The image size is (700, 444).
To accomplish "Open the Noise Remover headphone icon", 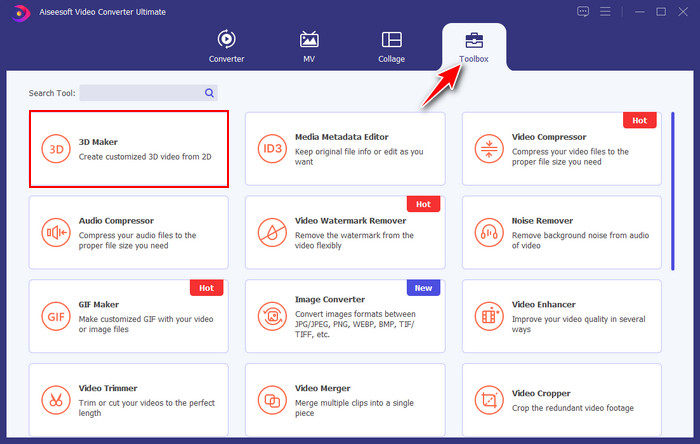I will (x=489, y=232).
